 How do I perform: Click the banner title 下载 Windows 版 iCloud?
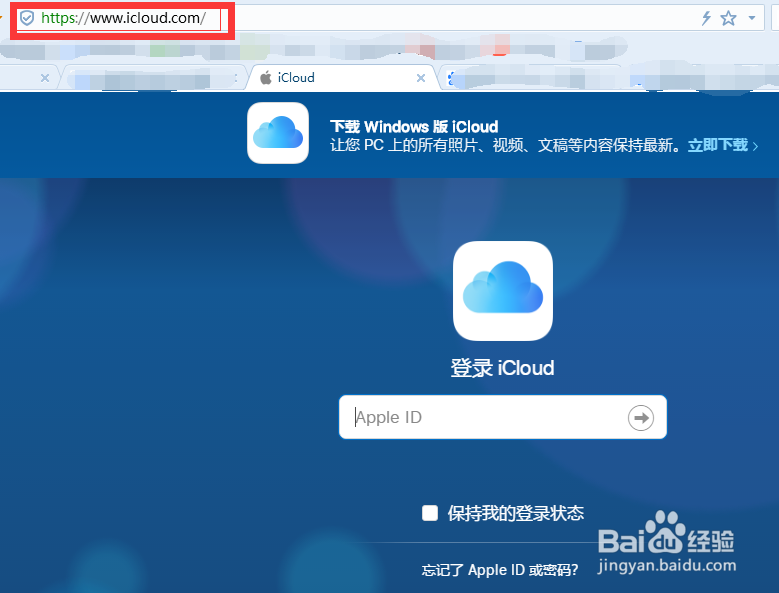tap(414, 127)
